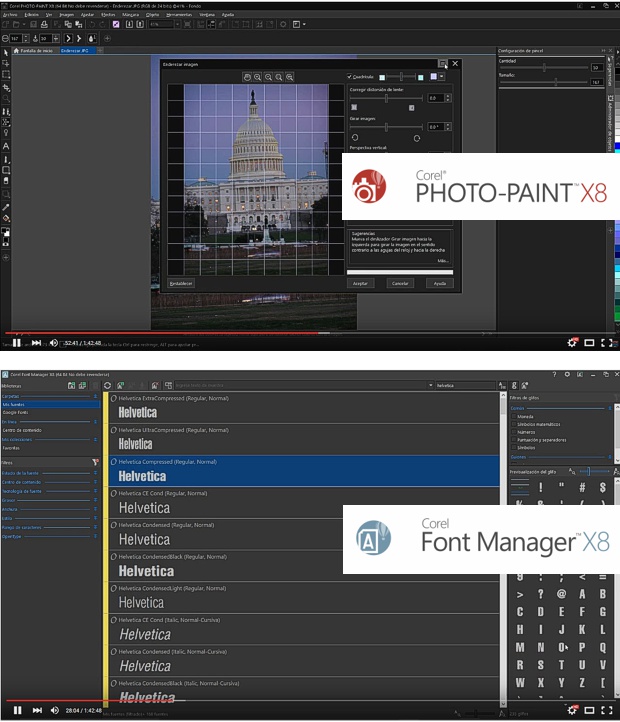Enter fullscreen in the top video player
This screenshot has width=620, height=722.
click(x=607, y=343)
